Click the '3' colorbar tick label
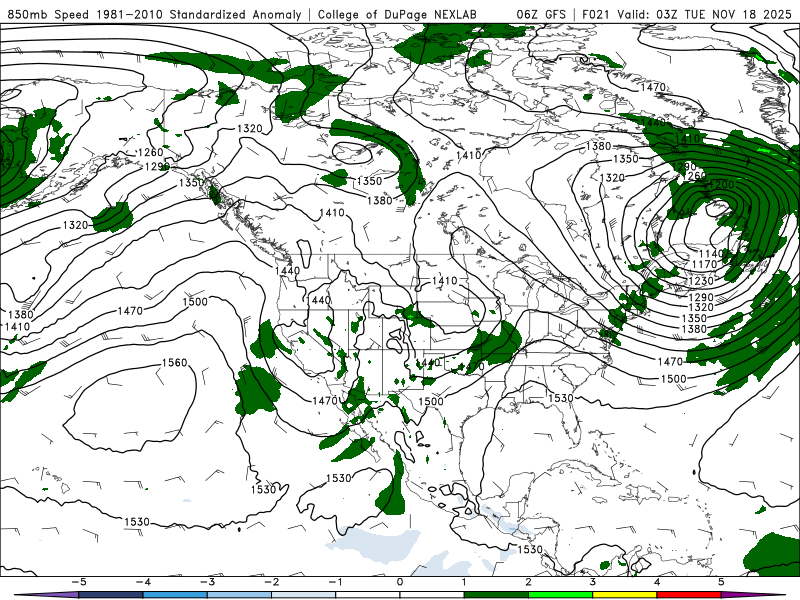Image resolution: width=800 pixels, height=600 pixels. pos(593,582)
